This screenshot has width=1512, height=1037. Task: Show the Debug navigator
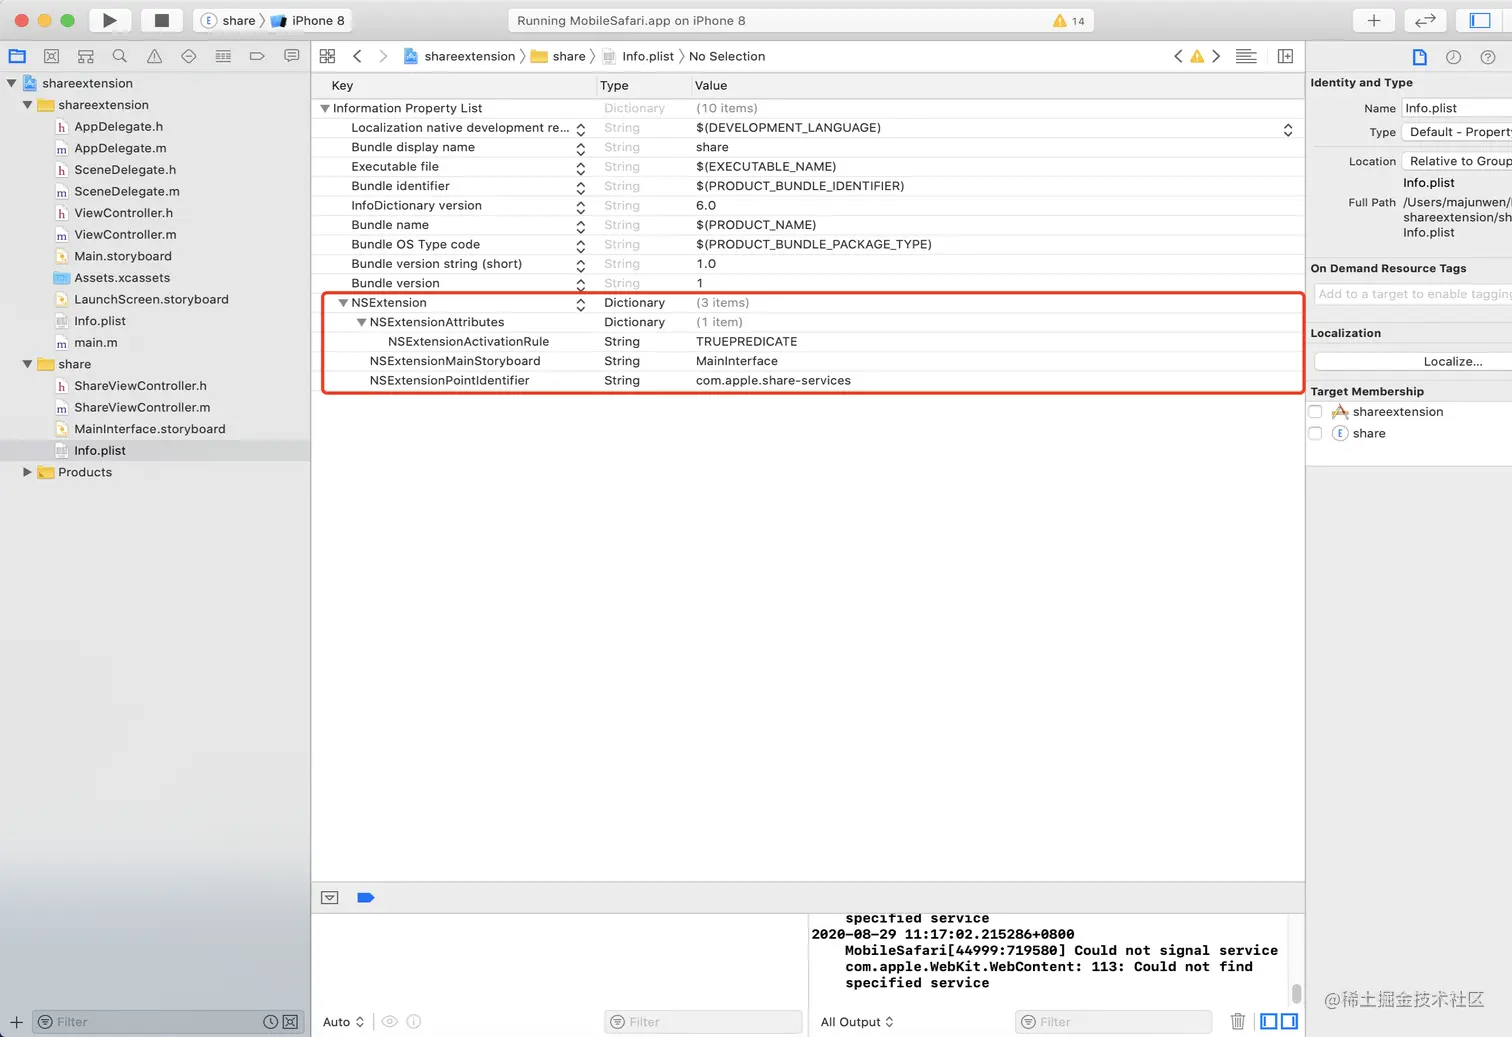click(x=223, y=56)
